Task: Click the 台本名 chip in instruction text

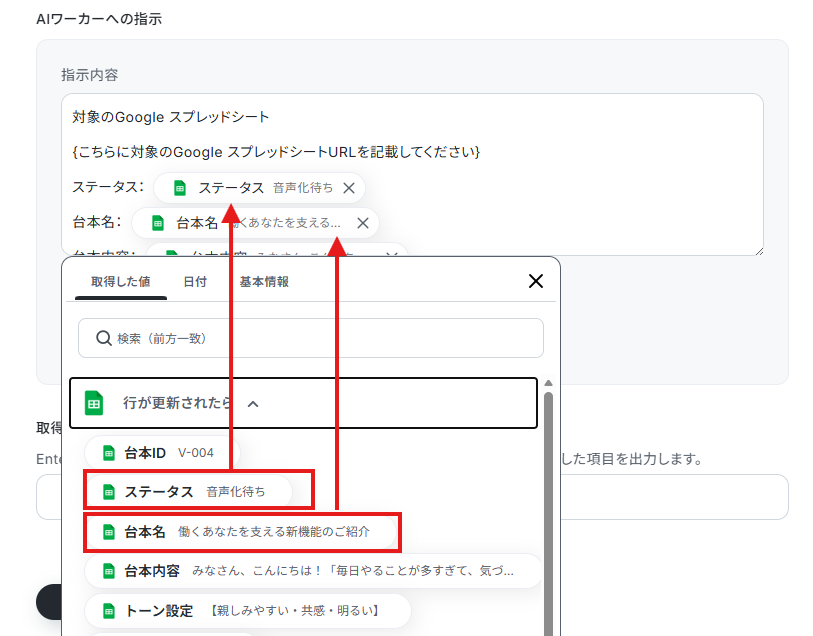Action: pos(255,223)
